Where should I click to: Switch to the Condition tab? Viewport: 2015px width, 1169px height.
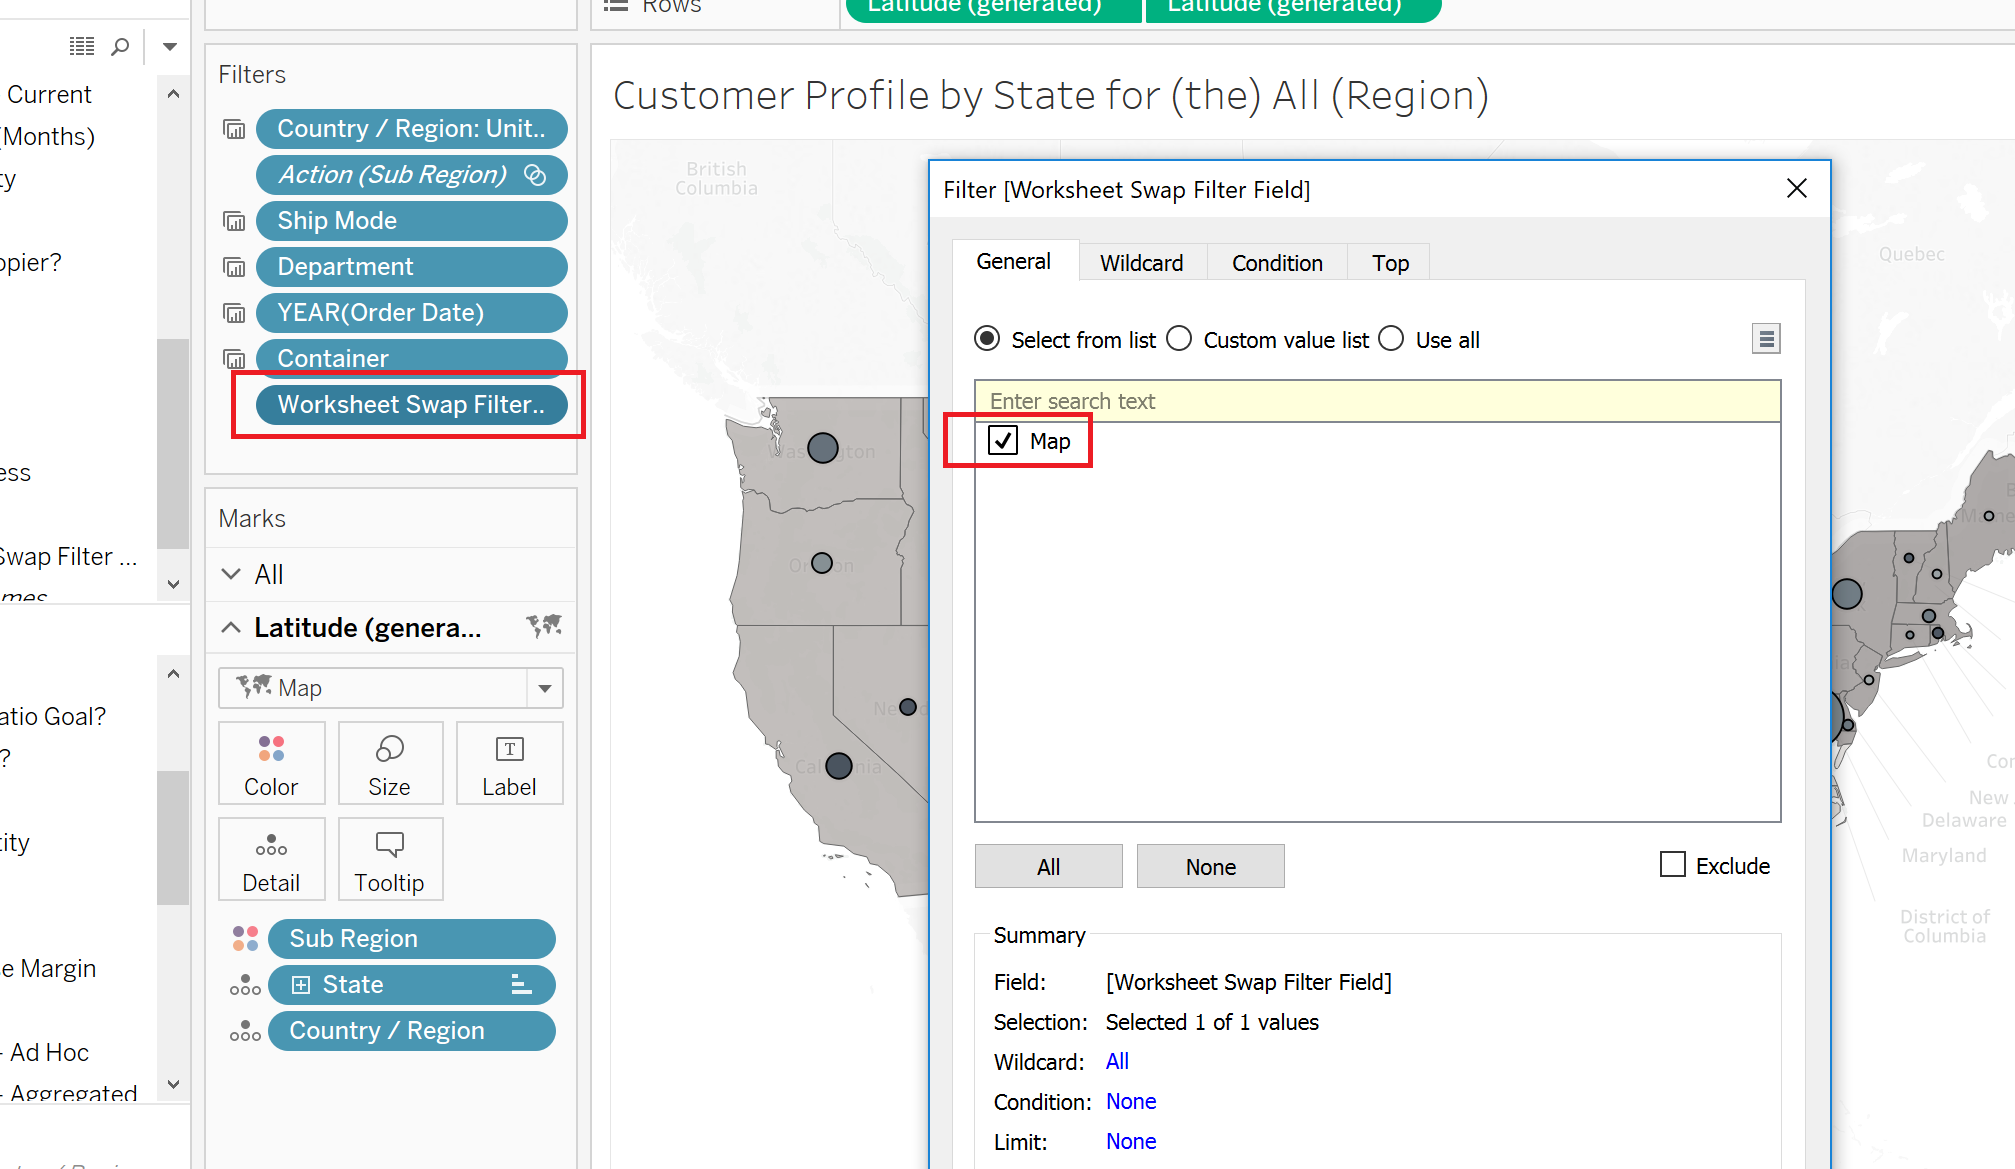[x=1277, y=263]
